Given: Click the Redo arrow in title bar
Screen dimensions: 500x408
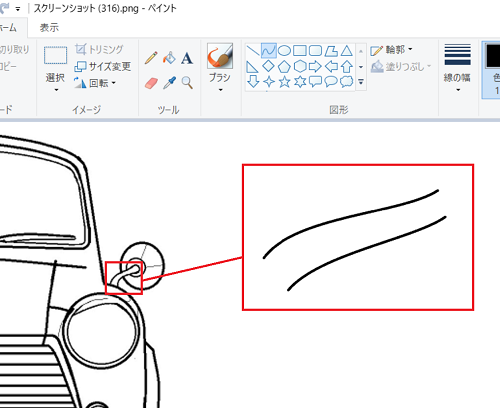Looking at the screenshot, I should point(5,8).
